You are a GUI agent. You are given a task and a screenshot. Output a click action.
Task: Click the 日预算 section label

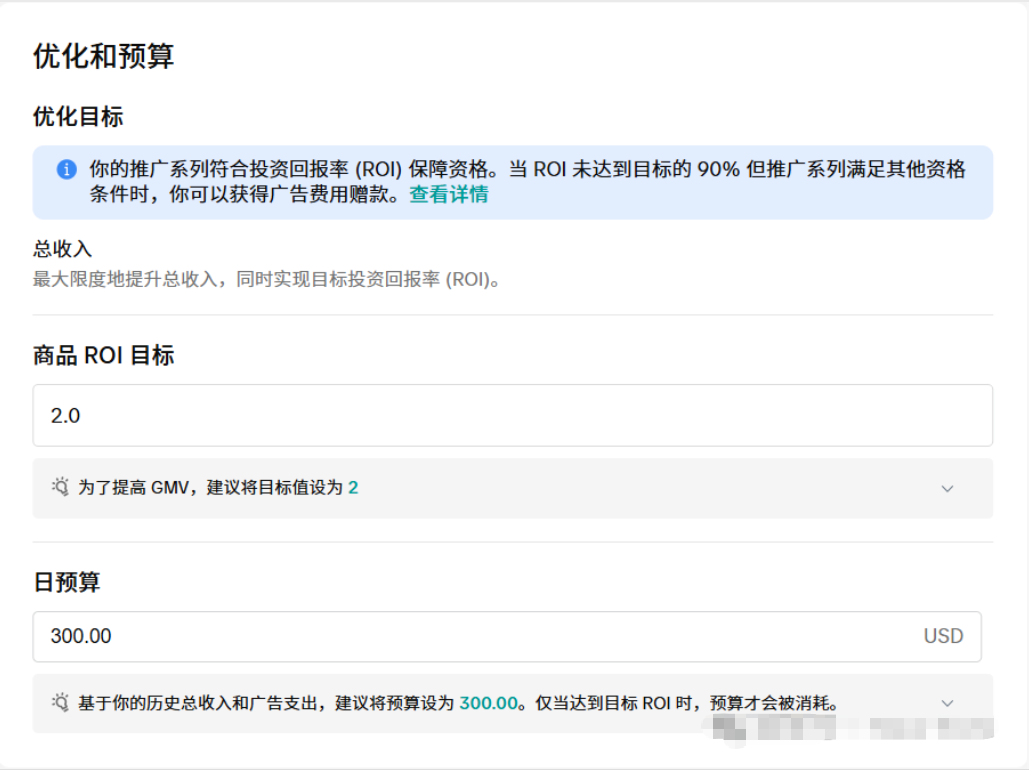tap(67, 582)
